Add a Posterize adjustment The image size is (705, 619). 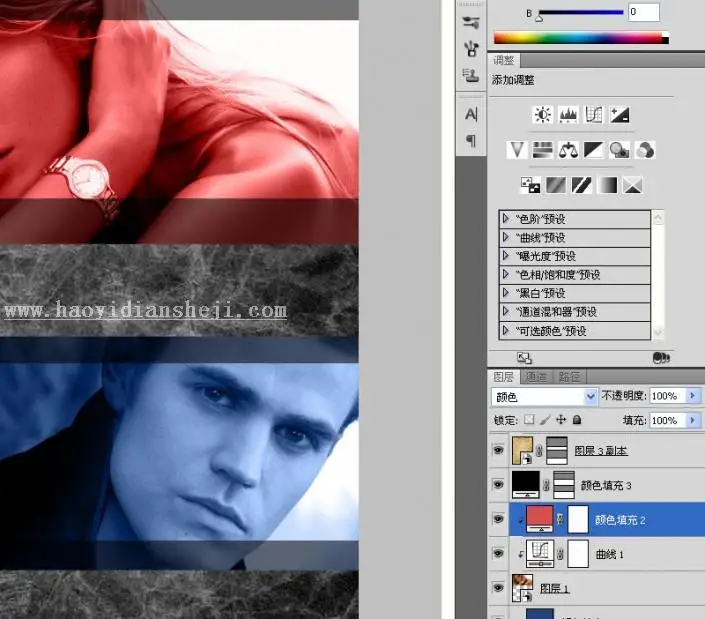click(x=556, y=185)
